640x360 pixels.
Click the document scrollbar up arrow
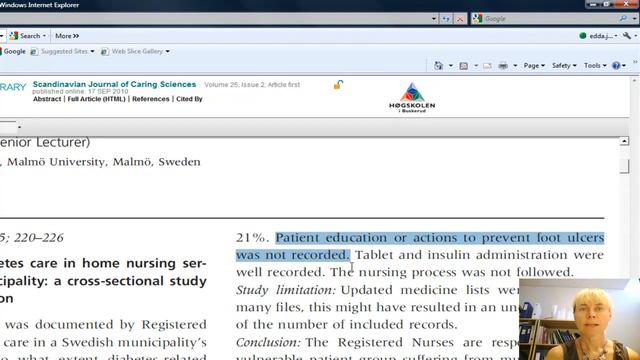pyautogui.click(x=624, y=141)
